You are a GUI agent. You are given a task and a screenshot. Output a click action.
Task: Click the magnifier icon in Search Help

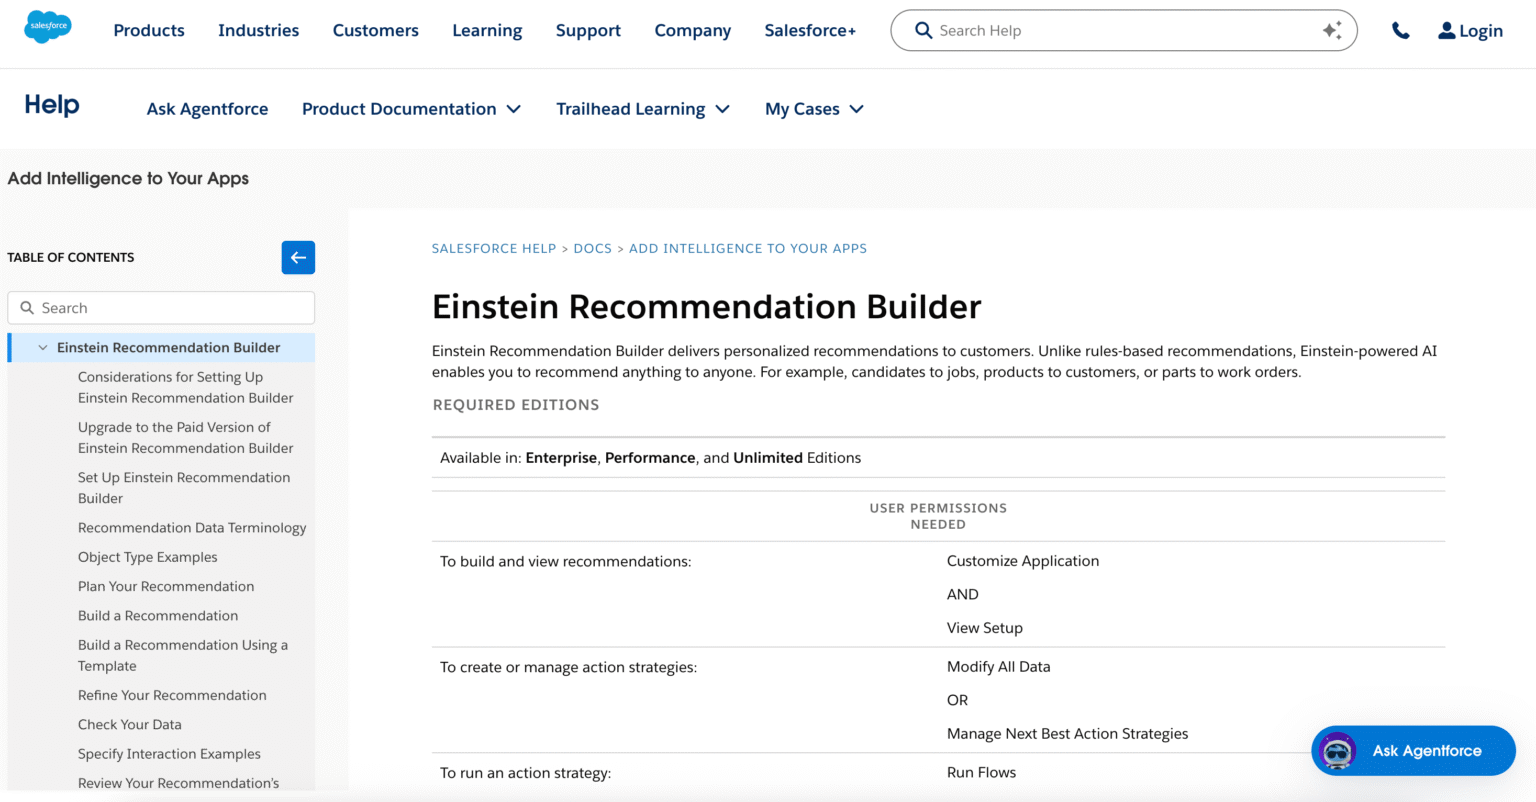click(923, 30)
